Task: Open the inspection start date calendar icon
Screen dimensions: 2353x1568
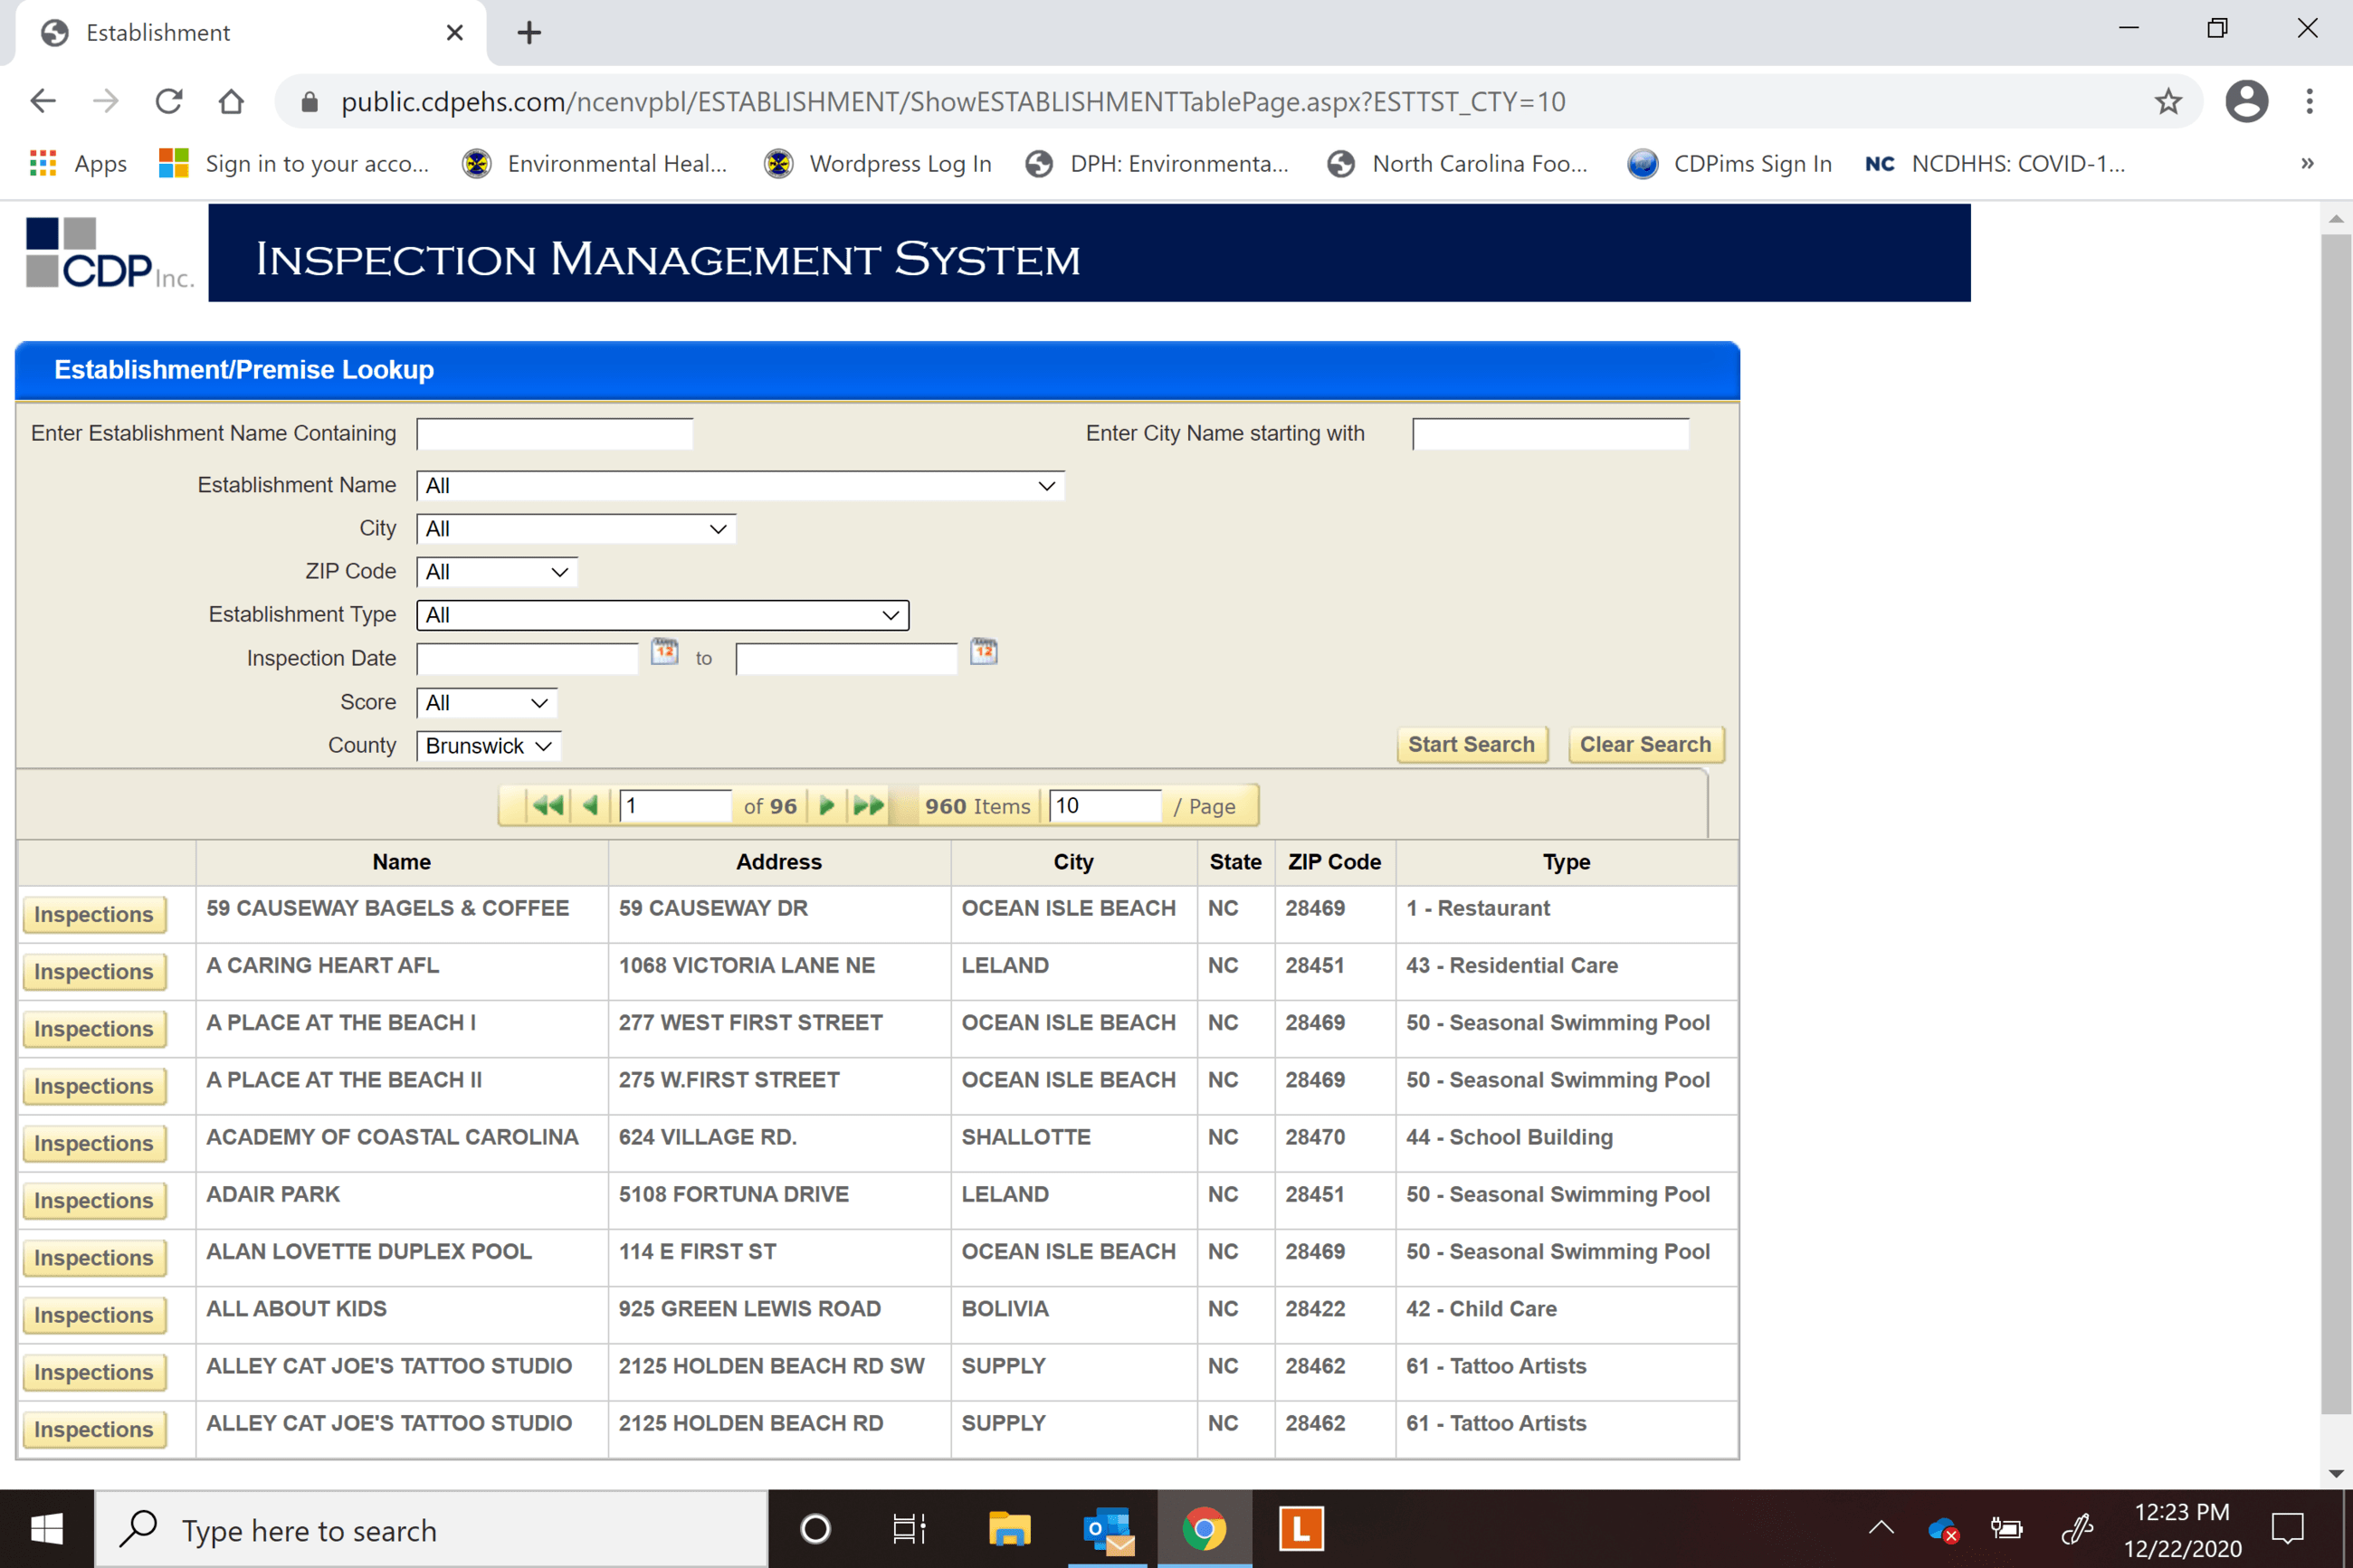Action: tap(665, 652)
